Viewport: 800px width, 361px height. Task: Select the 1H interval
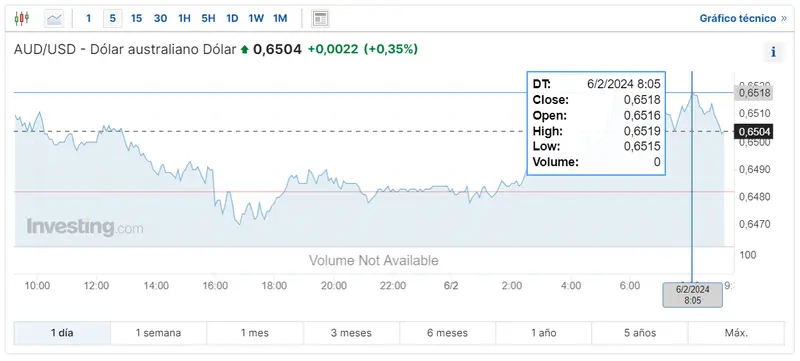184,19
